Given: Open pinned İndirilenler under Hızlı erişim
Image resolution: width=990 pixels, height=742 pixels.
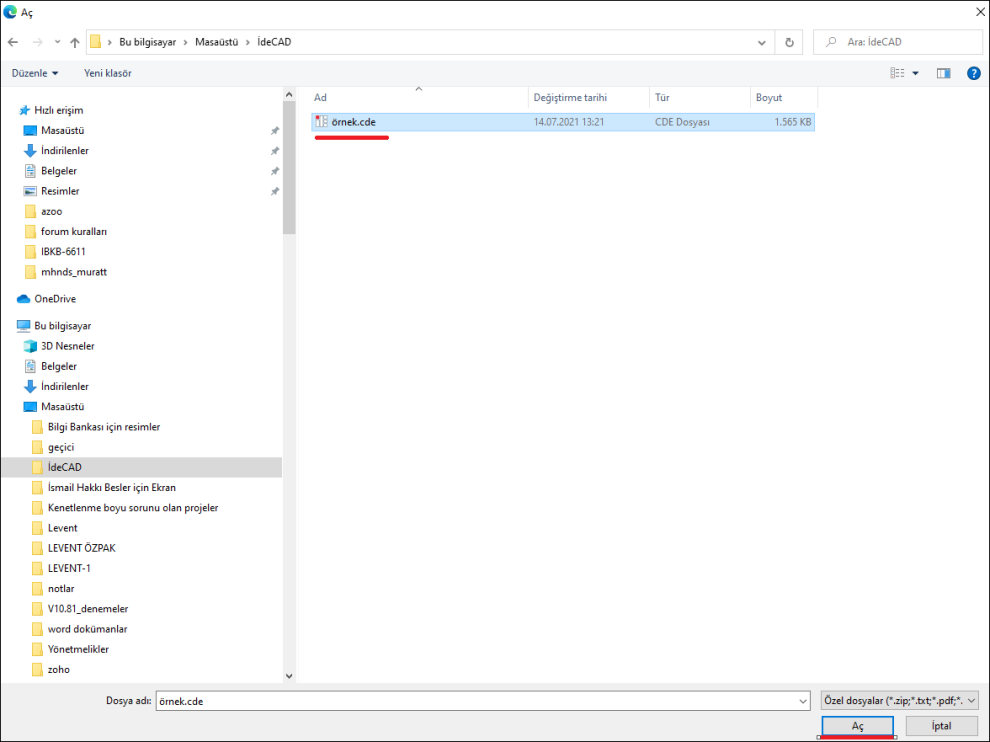Looking at the screenshot, I should tap(64, 151).
